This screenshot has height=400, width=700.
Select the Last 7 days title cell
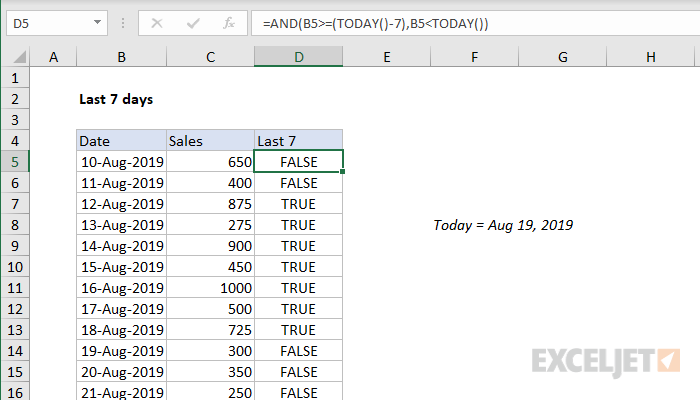116,99
